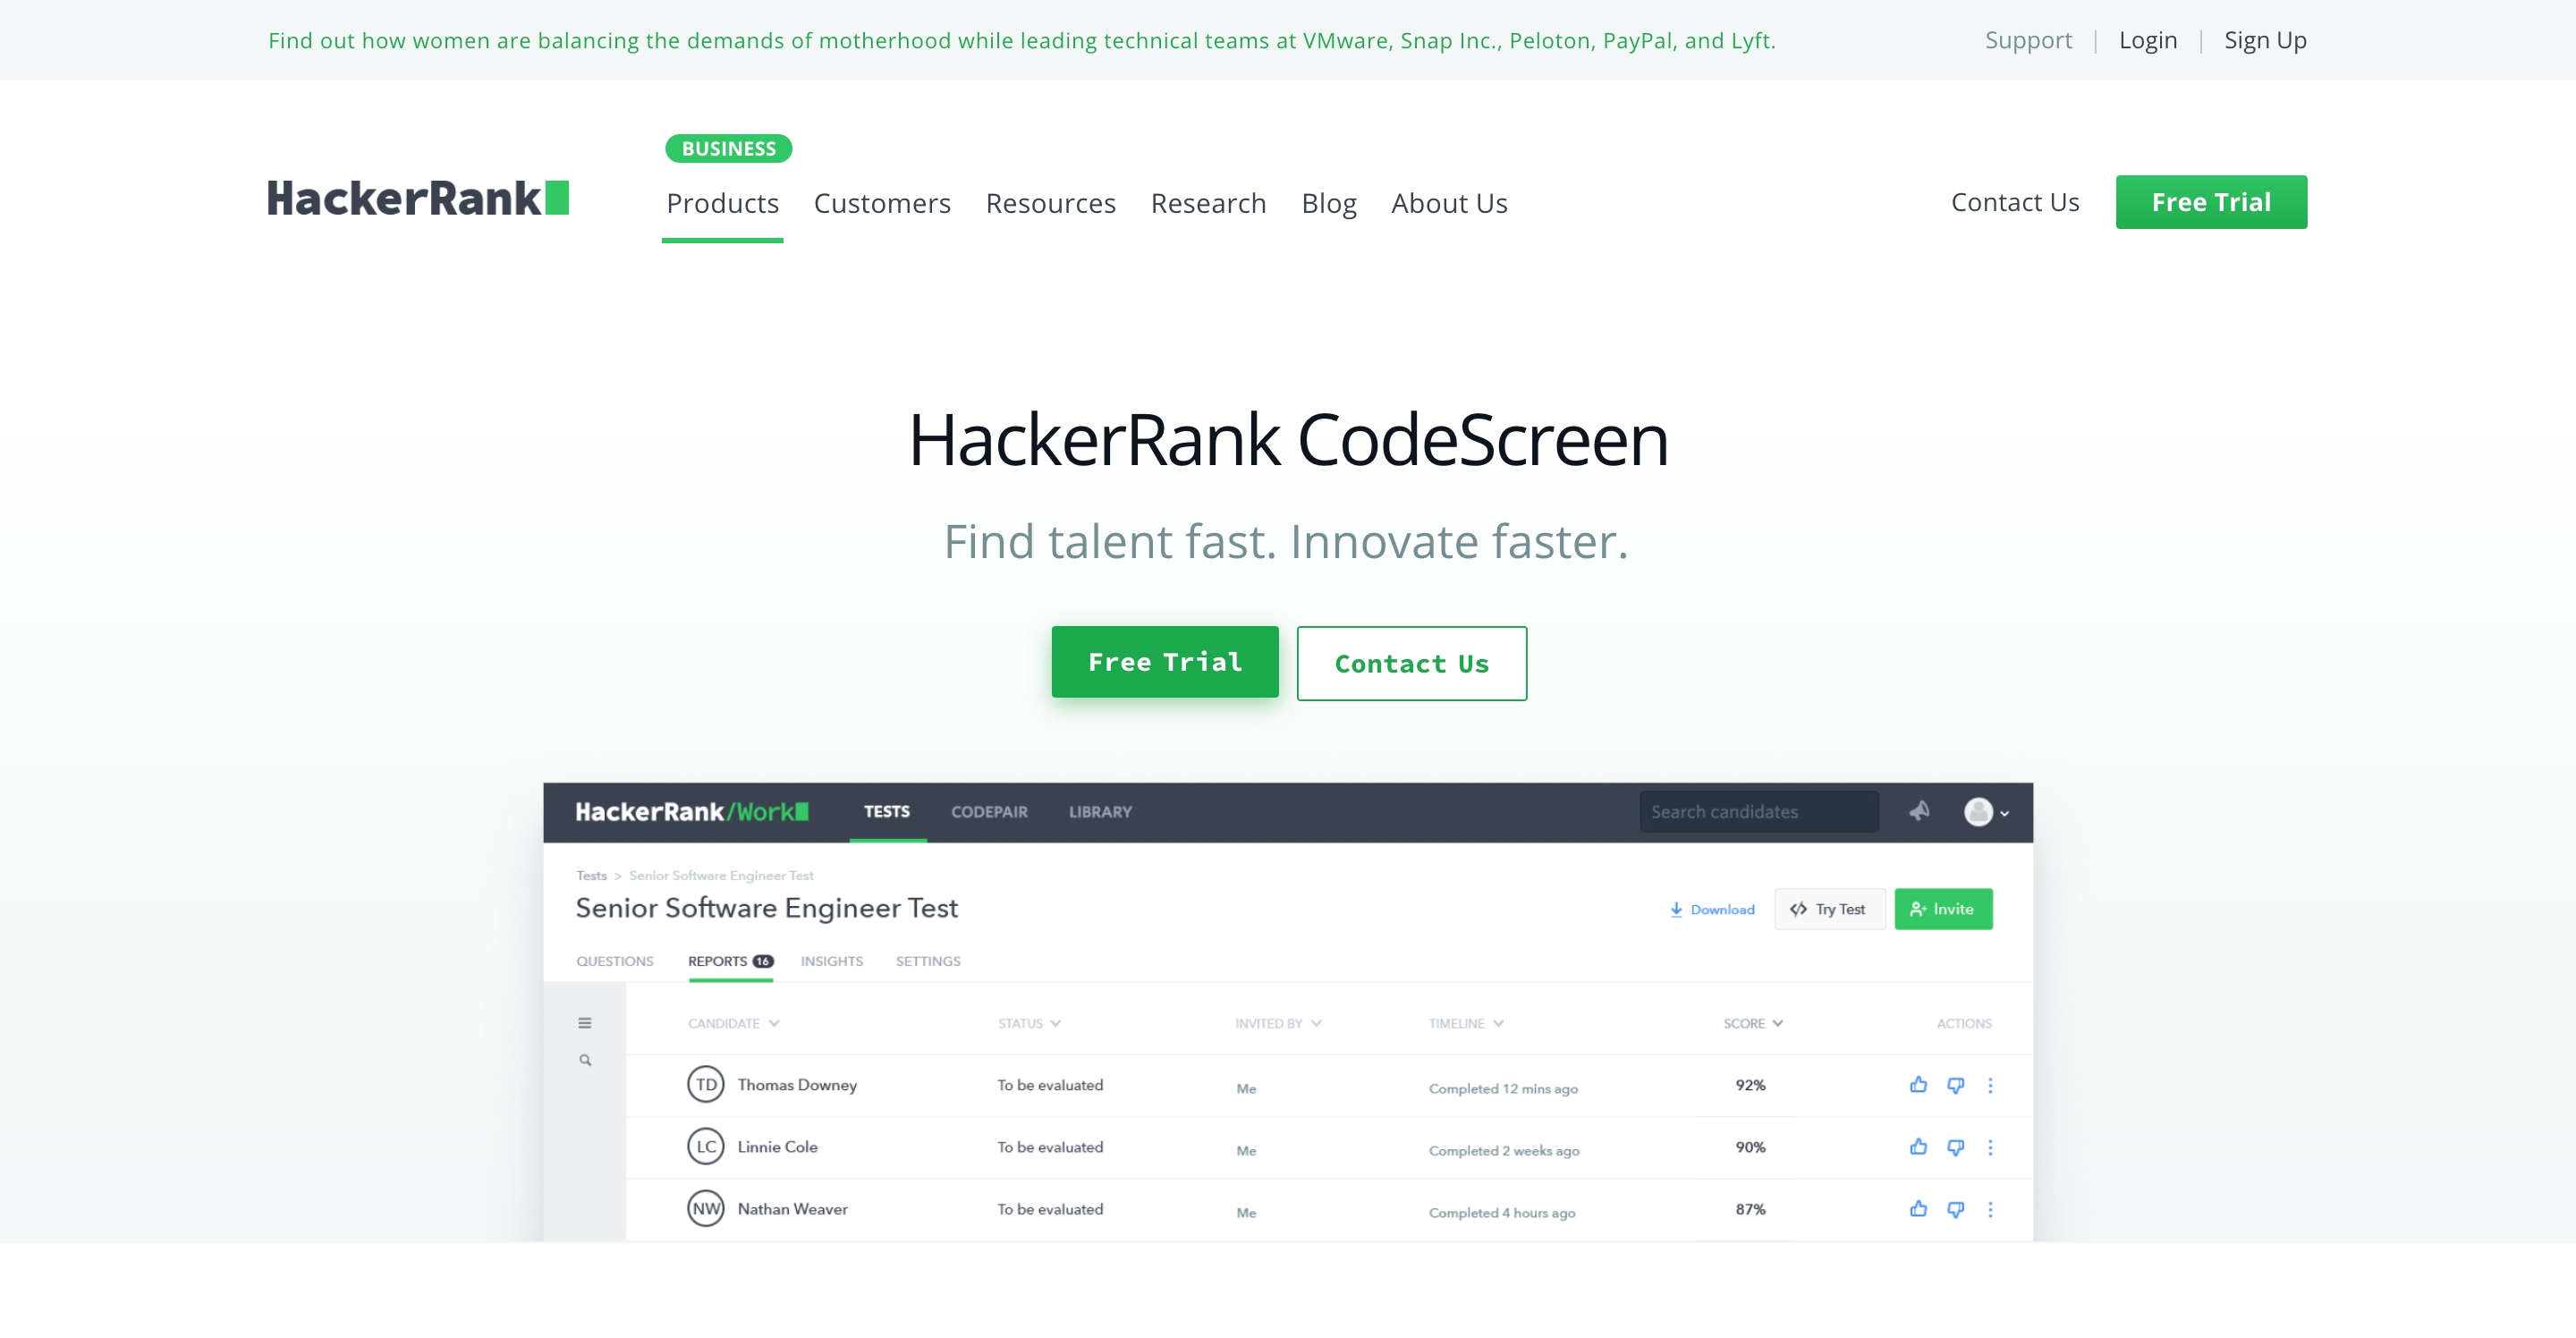This screenshot has width=2576, height=1338.
Task: Select candidate name Linnie Cole
Action: coord(777,1147)
